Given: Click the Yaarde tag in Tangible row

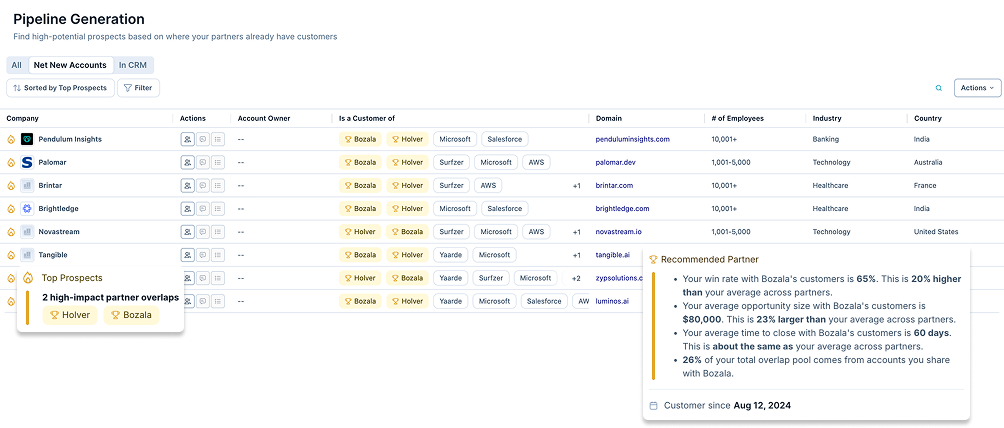Looking at the screenshot, I should coord(450,254).
